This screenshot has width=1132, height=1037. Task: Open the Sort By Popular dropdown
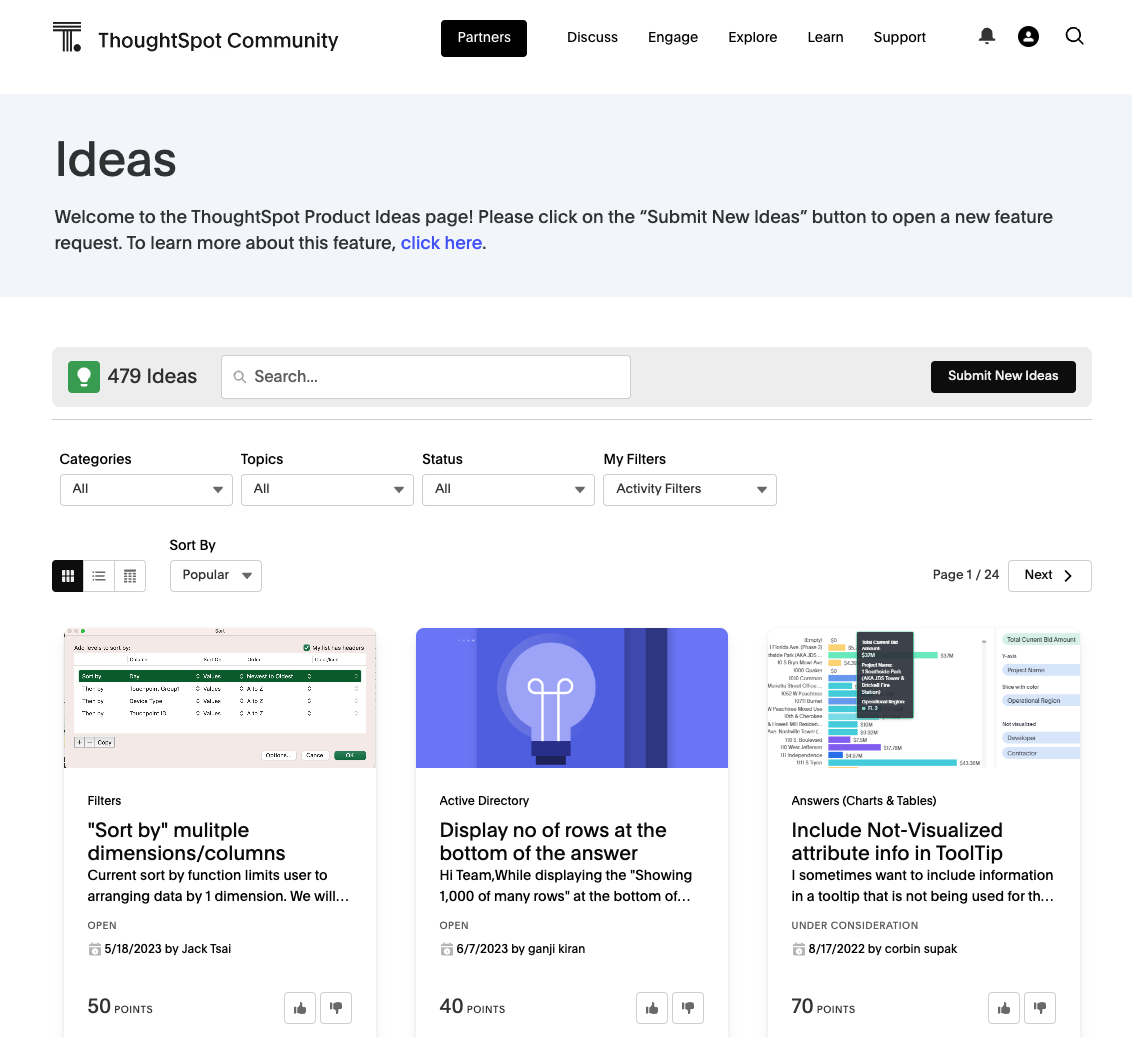pos(216,576)
